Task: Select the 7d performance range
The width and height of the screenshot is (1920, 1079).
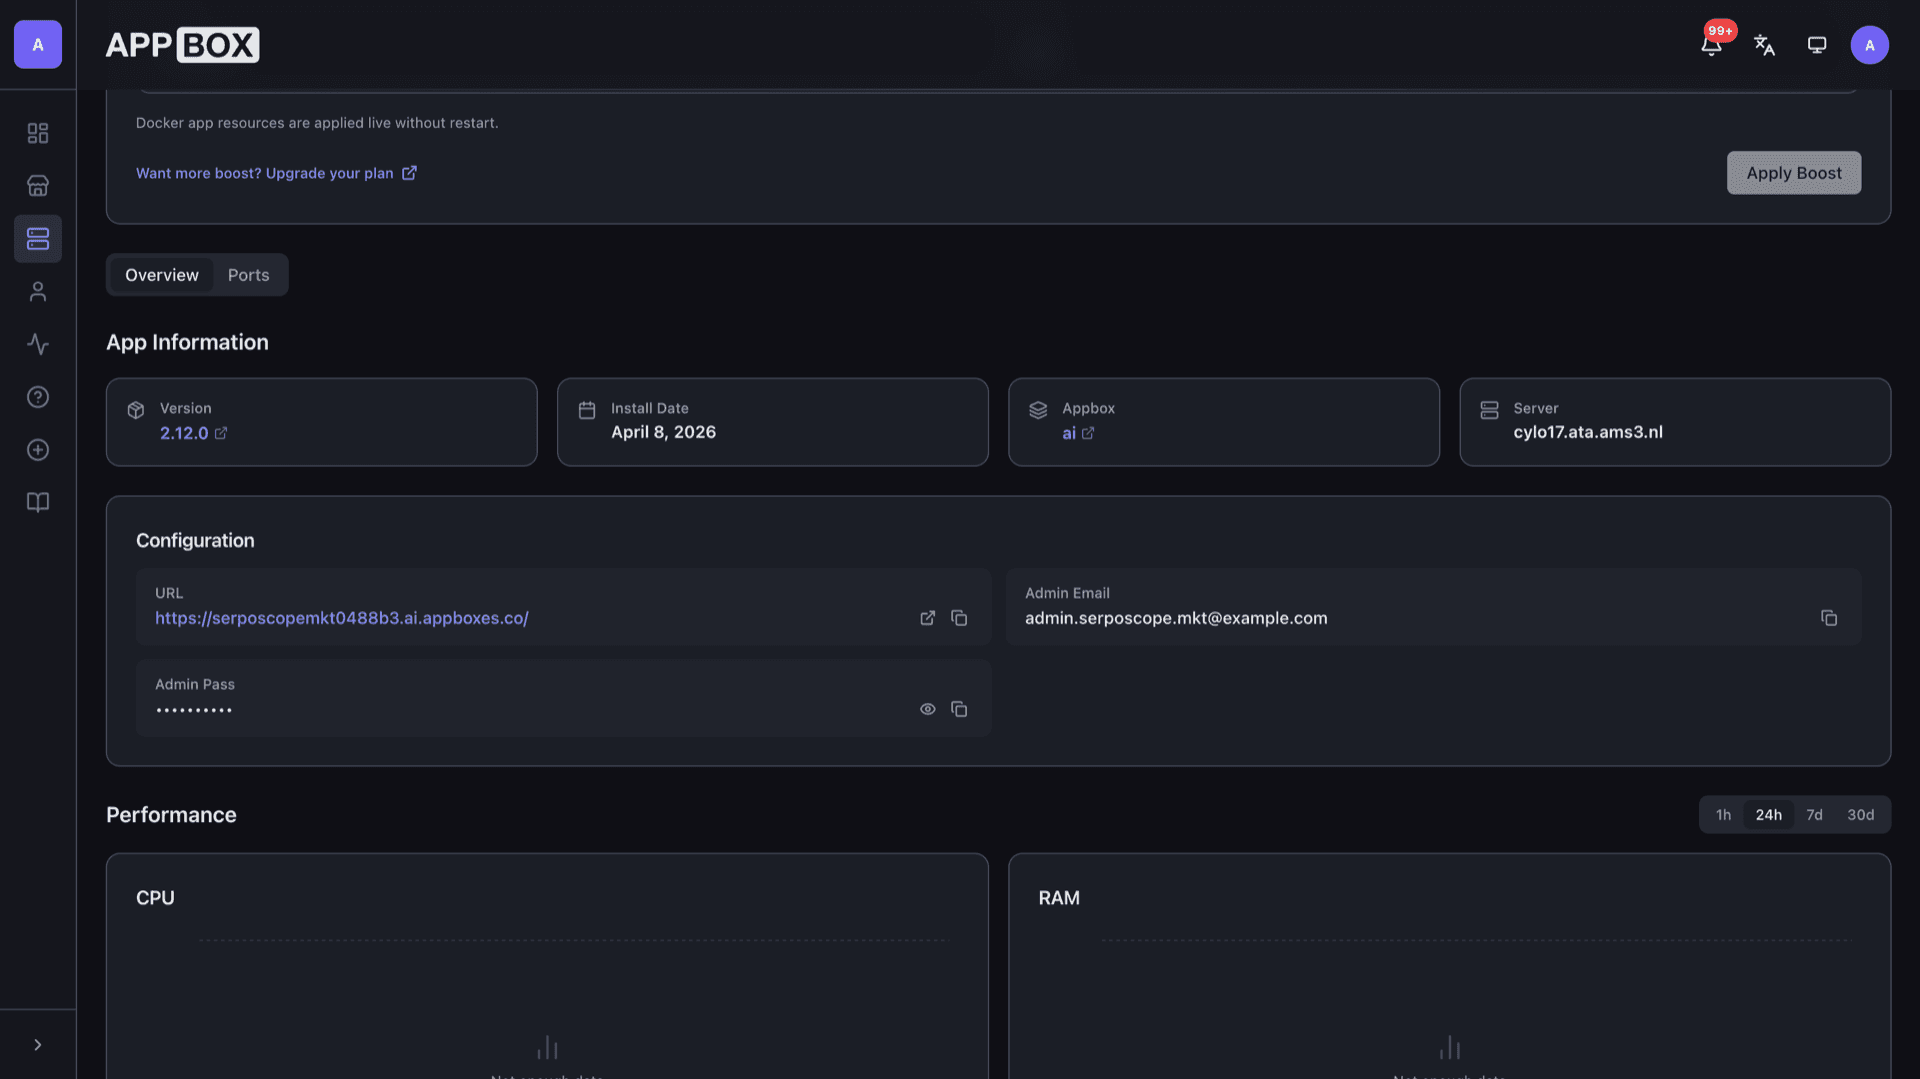Action: coord(1814,815)
